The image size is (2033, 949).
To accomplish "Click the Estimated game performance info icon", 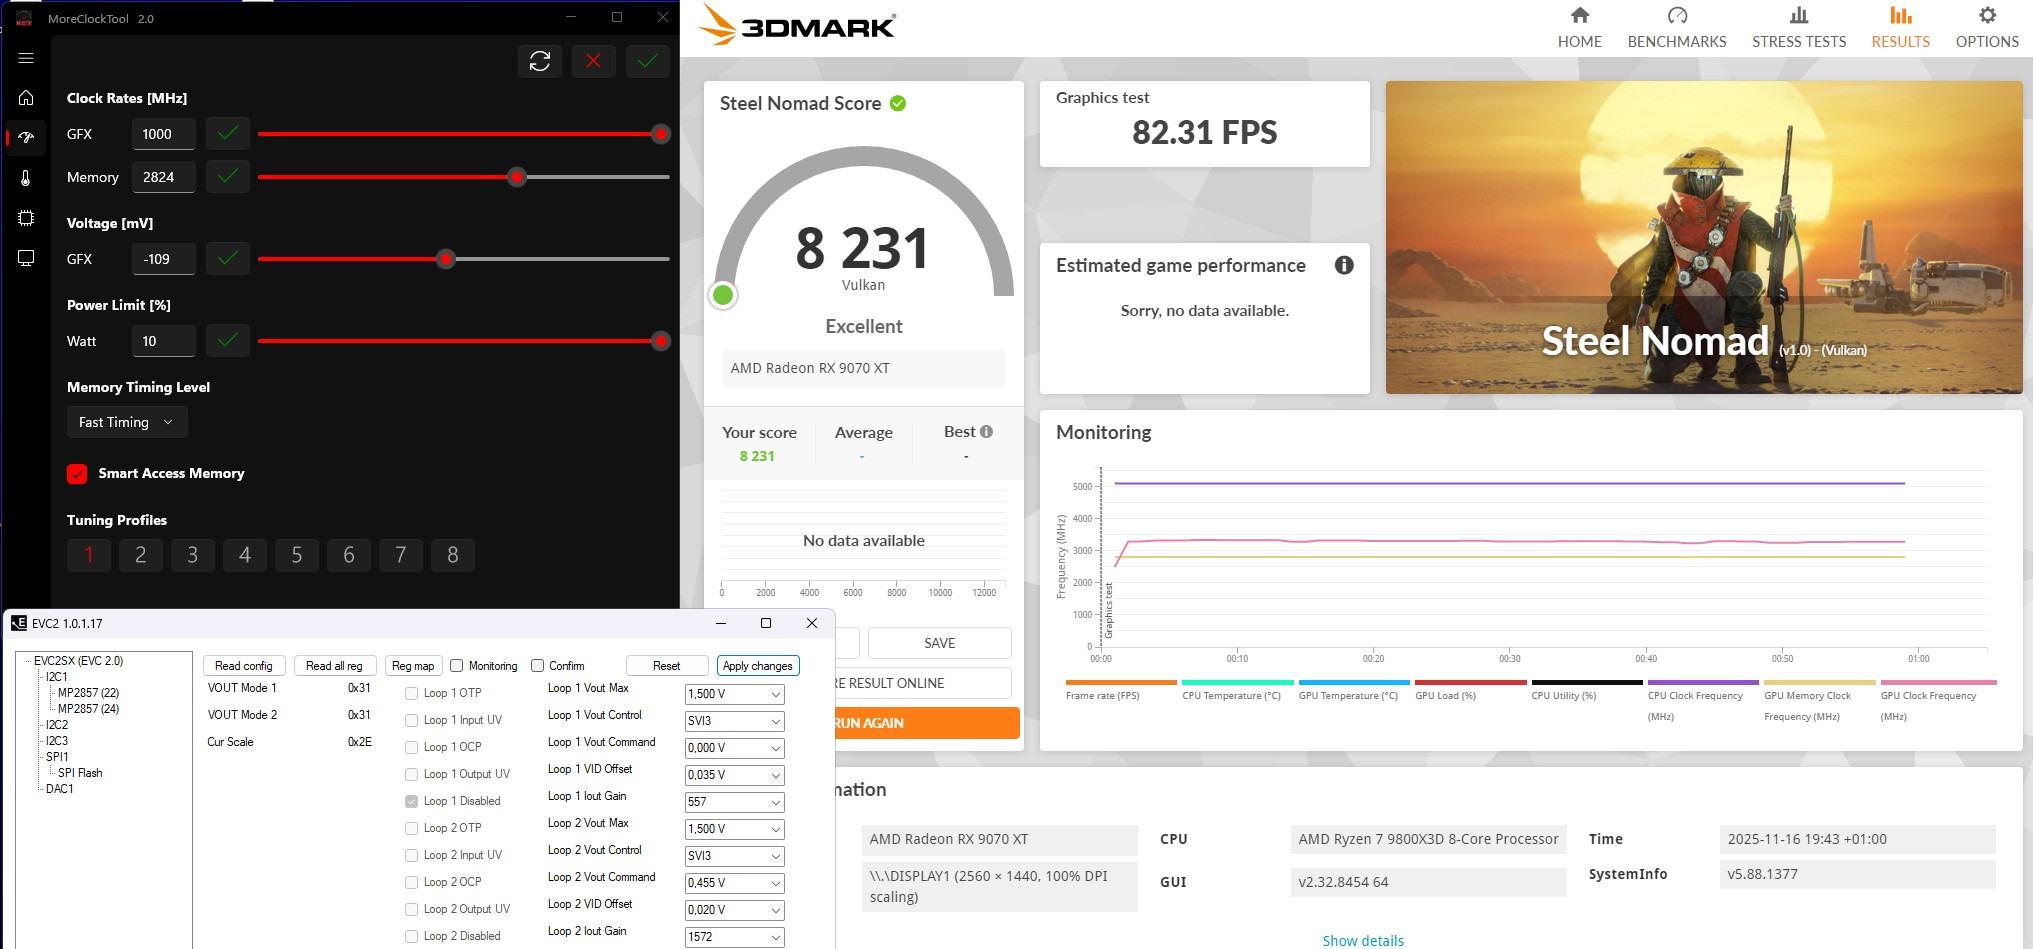I will 1344,265.
